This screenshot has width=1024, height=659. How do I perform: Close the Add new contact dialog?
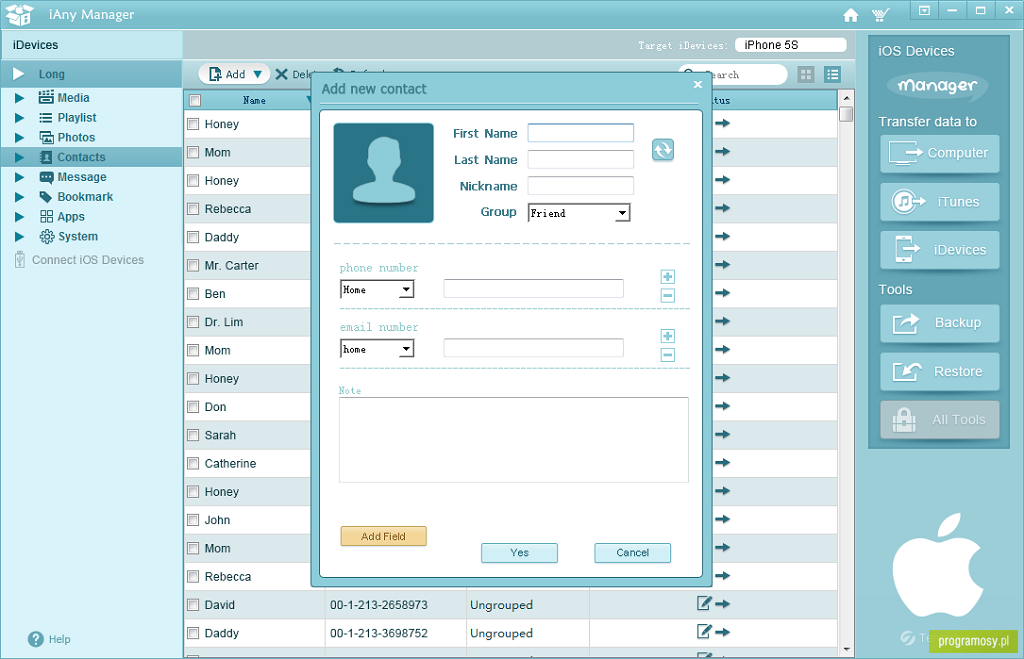tap(697, 84)
